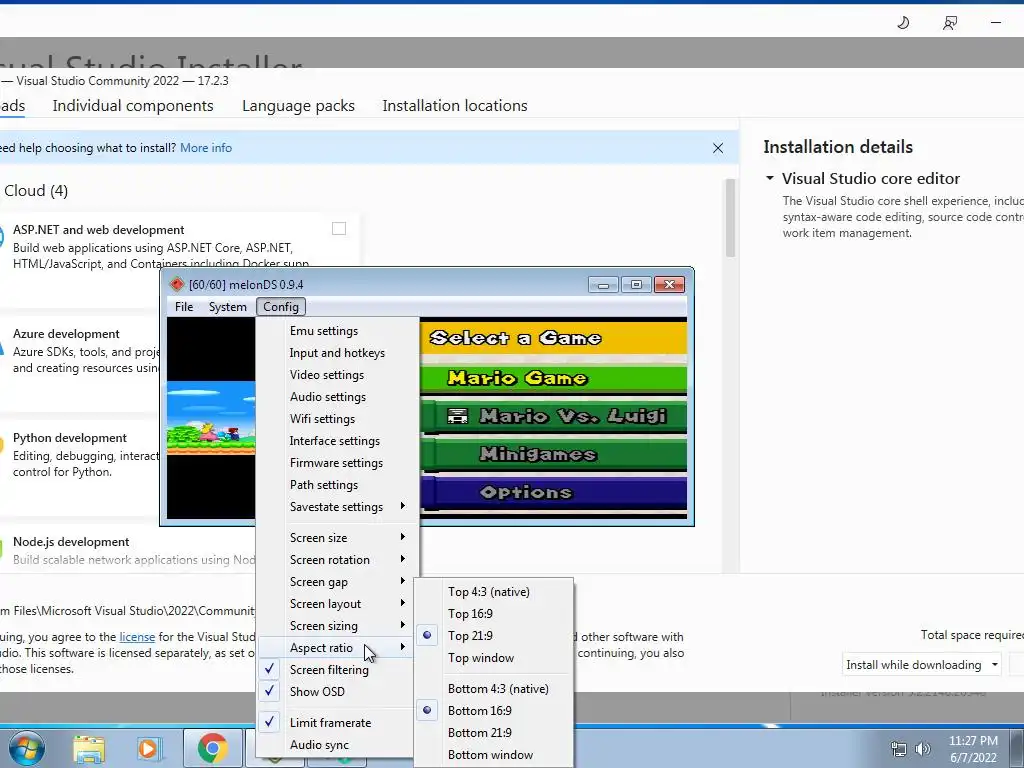
Task: Expand Savestate settings submenu
Action: [336, 507]
